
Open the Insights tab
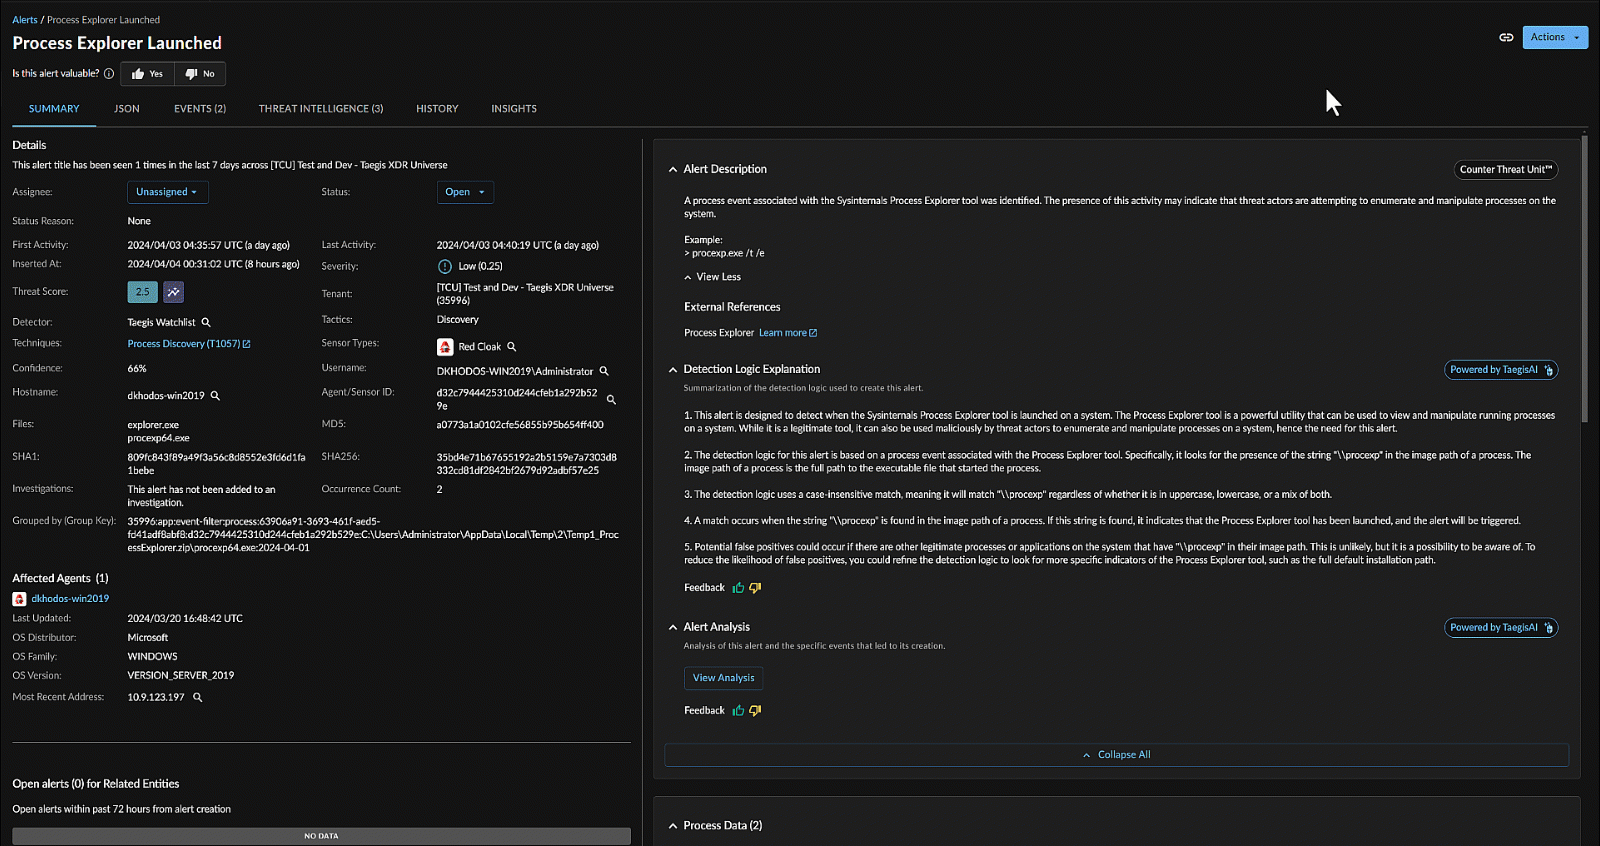pyautogui.click(x=514, y=109)
